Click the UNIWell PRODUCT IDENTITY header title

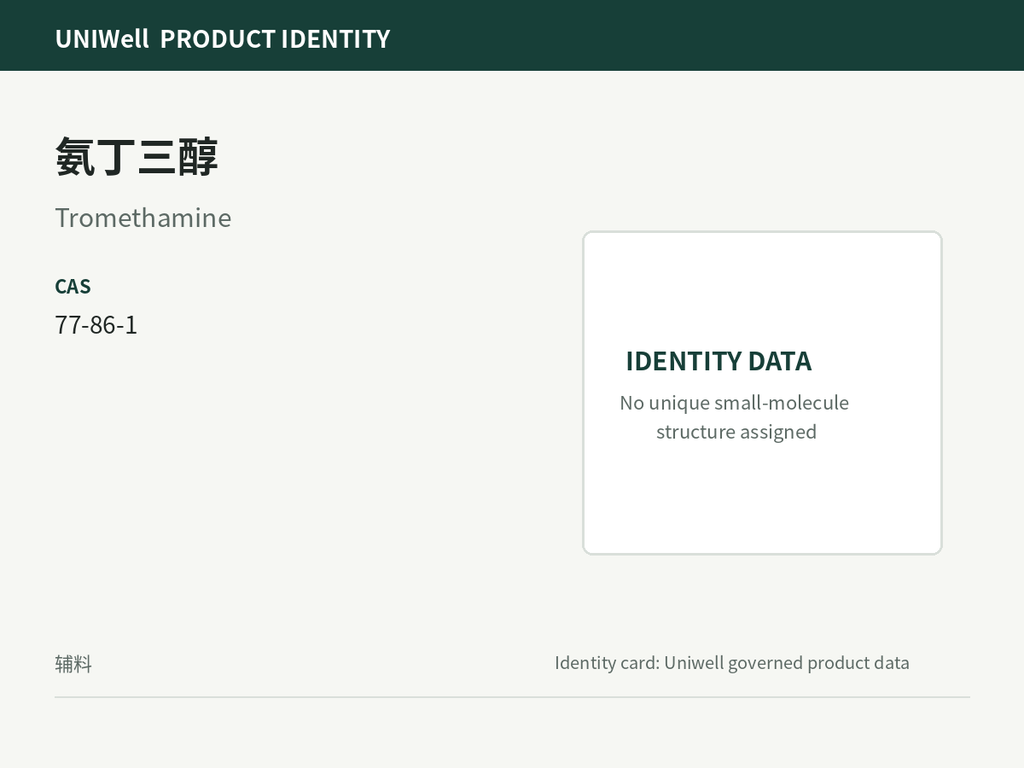tap(223, 39)
